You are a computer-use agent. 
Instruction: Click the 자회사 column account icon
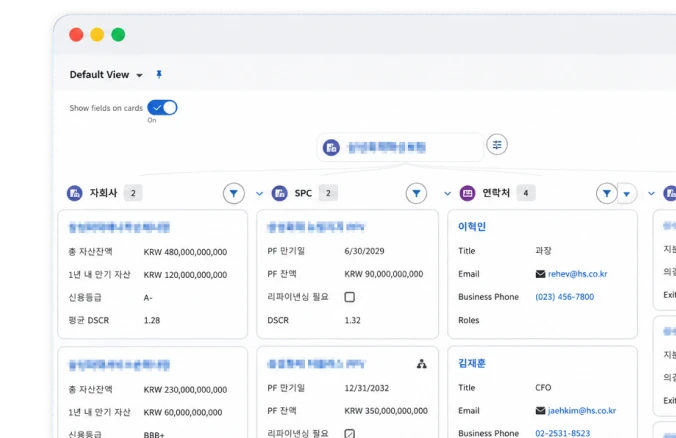pos(75,193)
